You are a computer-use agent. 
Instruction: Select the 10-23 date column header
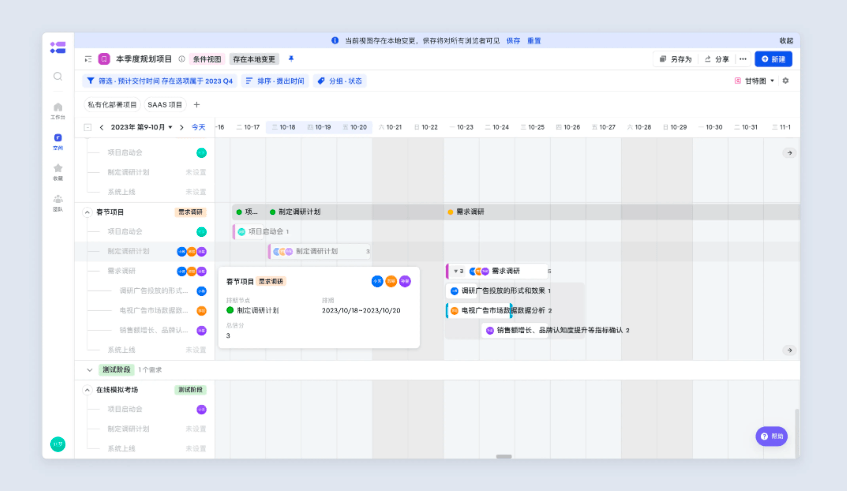point(461,127)
